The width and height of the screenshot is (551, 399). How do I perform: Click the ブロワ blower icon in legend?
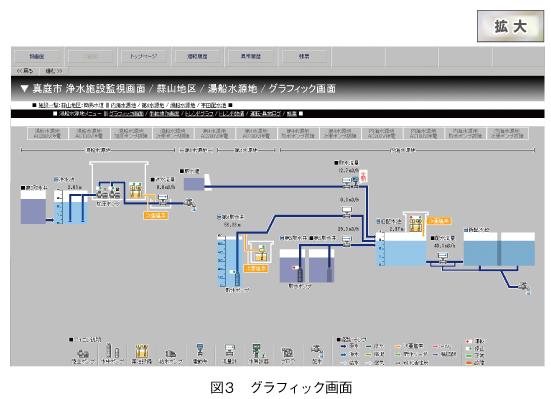coord(287,353)
